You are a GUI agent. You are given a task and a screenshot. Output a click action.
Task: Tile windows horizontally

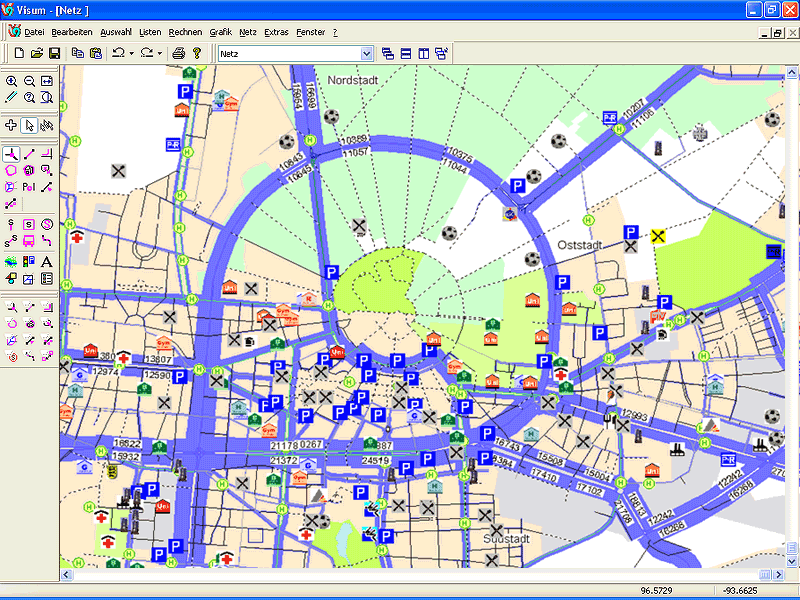tap(406, 54)
